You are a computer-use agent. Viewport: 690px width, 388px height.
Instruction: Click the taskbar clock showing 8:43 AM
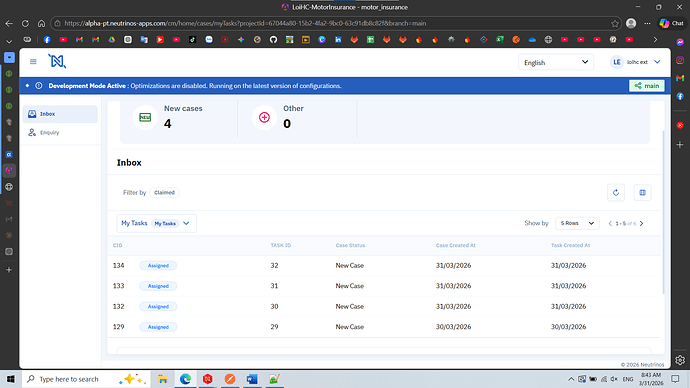tap(651, 379)
